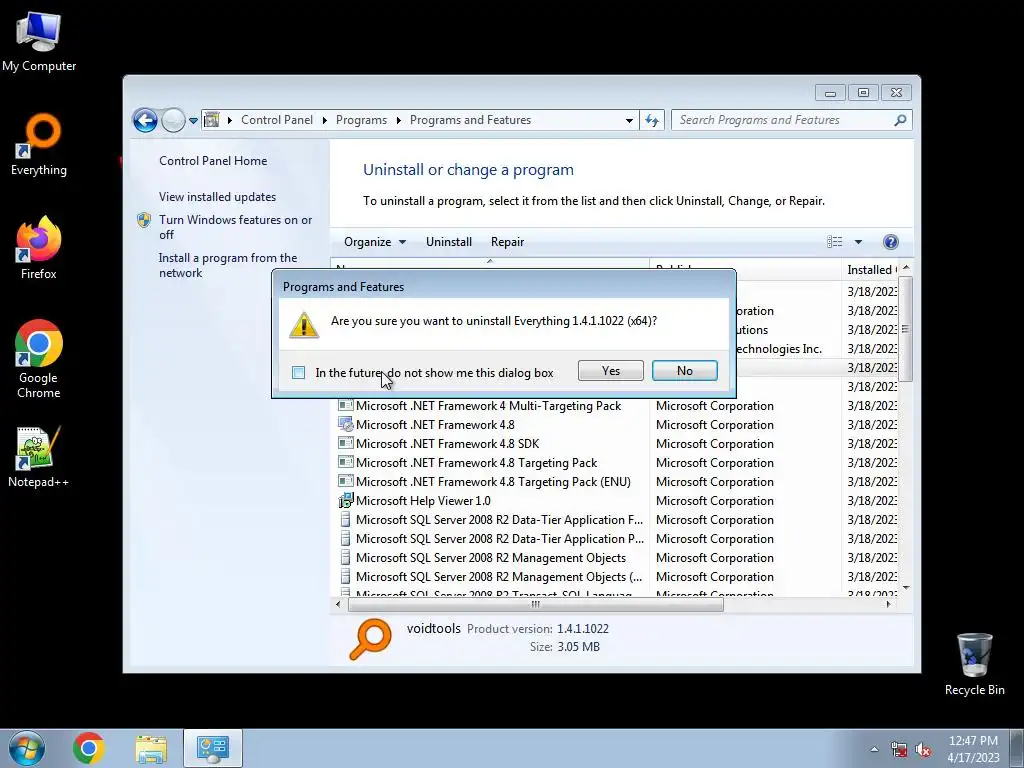The width and height of the screenshot is (1024, 768).
Task: Click the muted volume tray icon
Action: [x=923, y=750]
